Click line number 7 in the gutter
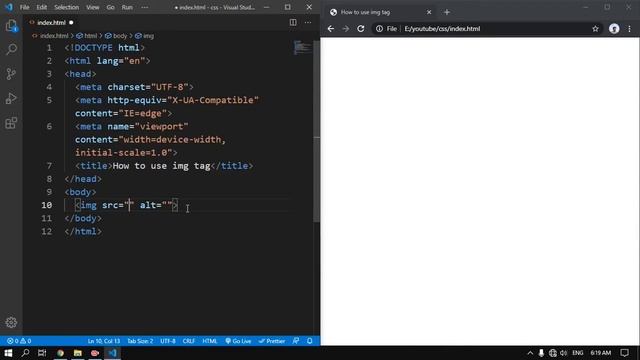The height and width of the screenshot is (360, 640). [x=49, y=166]
